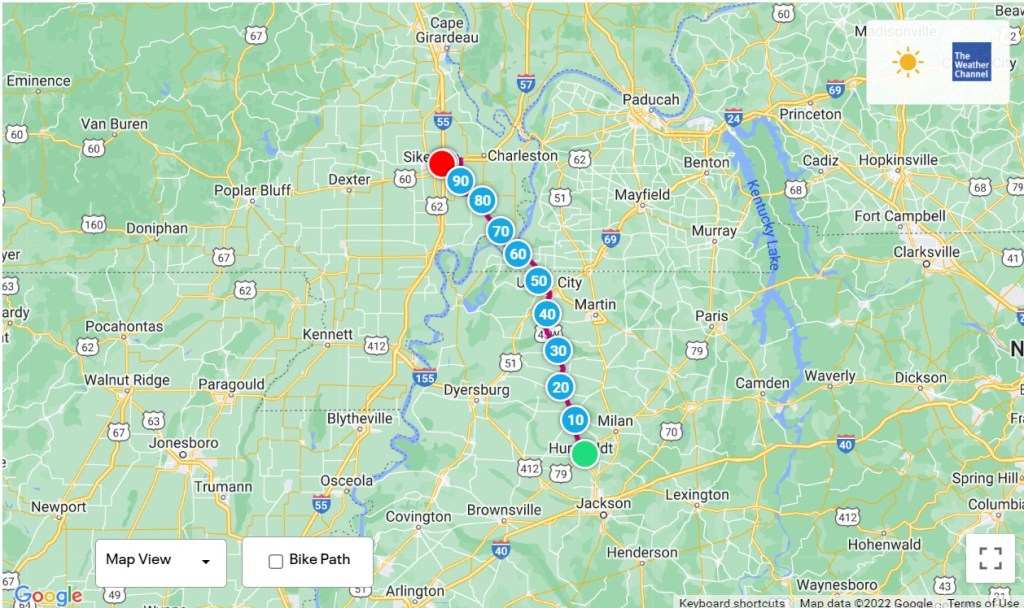Open Keyboard shortcuts
Image resolution: width=1024 pixels, height=608 pixels.
pyautogui.click(x=731, y=603)
